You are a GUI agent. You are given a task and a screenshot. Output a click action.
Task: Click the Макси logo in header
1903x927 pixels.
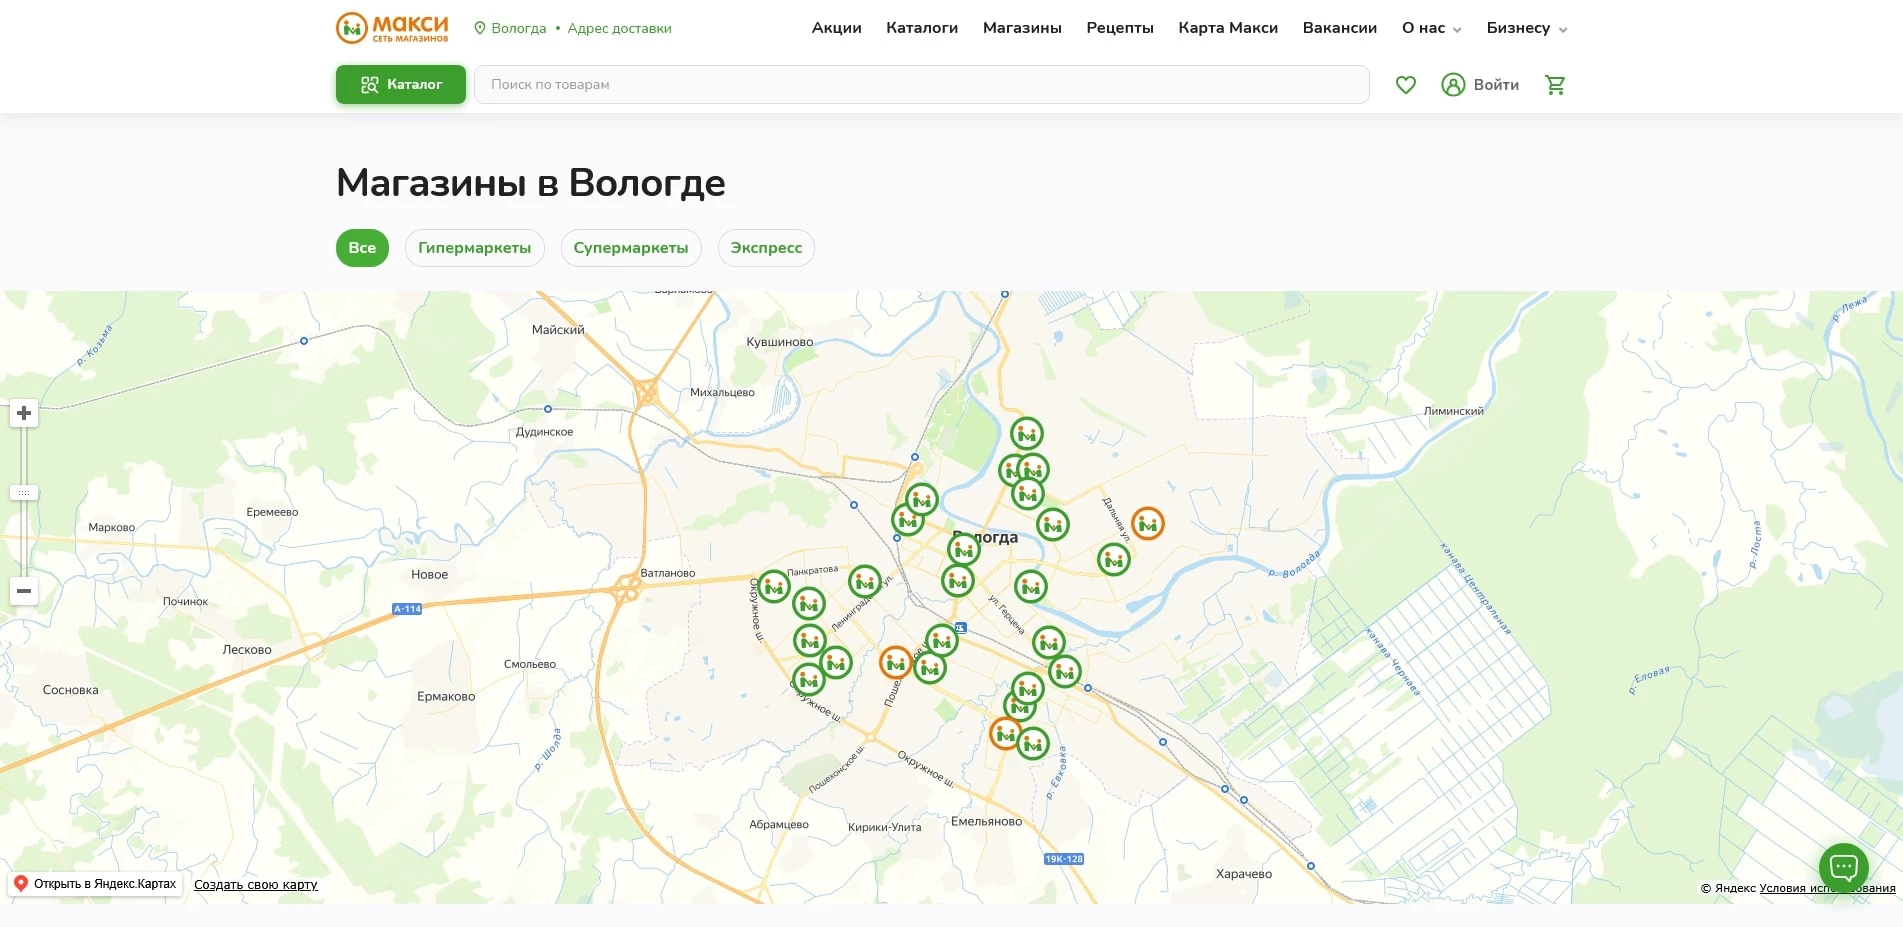coord(392,28)
